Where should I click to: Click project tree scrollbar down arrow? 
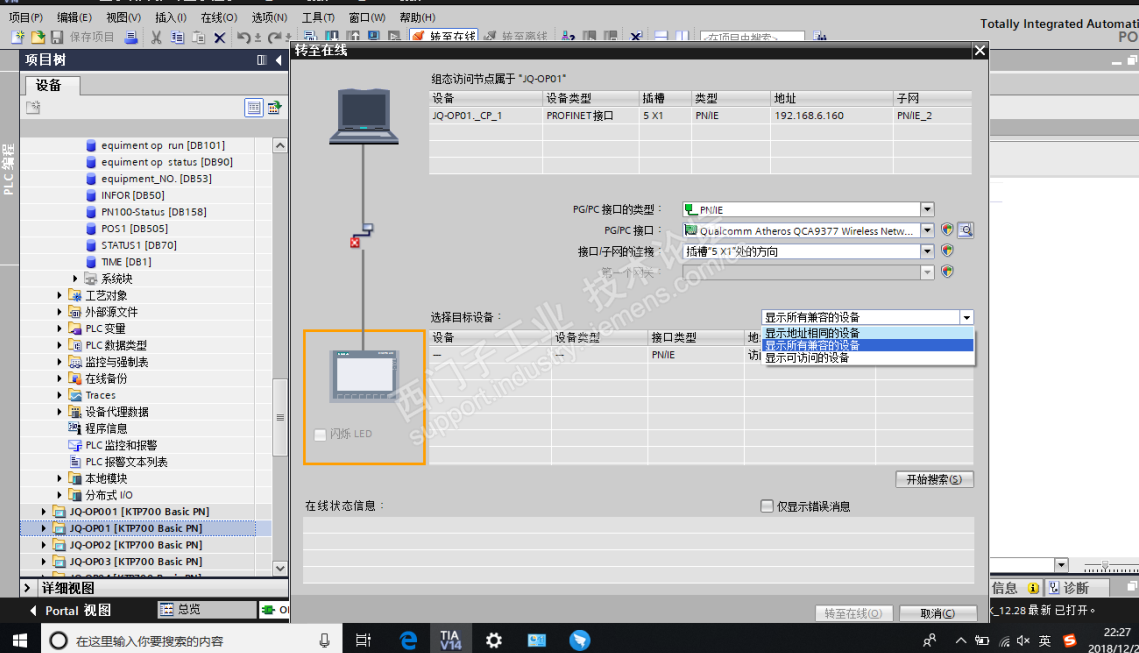coord(280,568)
